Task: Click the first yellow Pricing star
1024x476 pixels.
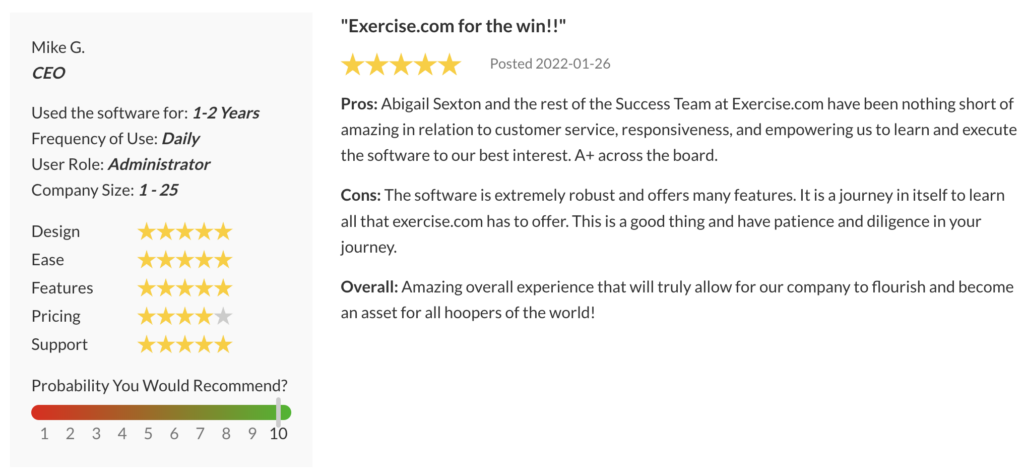Action: pyautogui.click(x=147, y=317)
